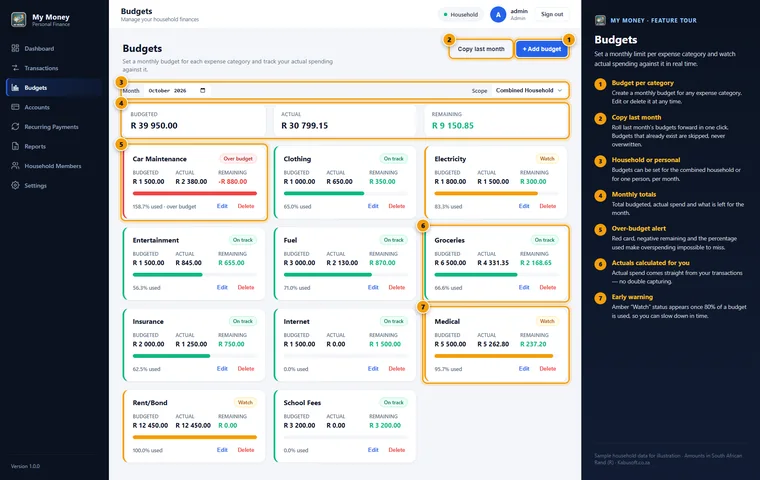Edit the Fuel budget
The height and width of the screenshot is (480, 760).
coord(373,288)
